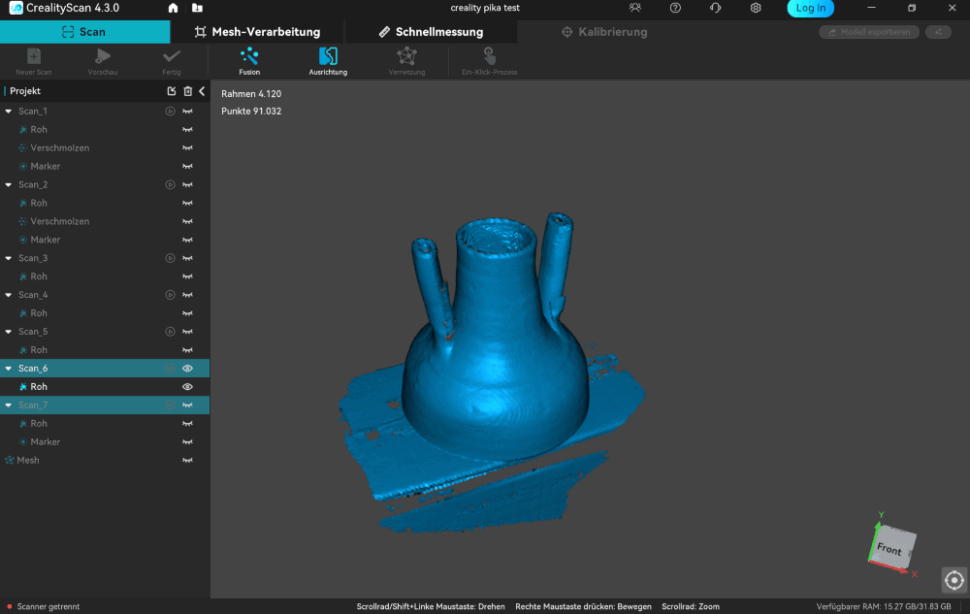Image resolution: width=970 pixels, height=614 pixels.
Task: Click the trash delete icon in Projekt header
Action: click(x=187, y=91)
